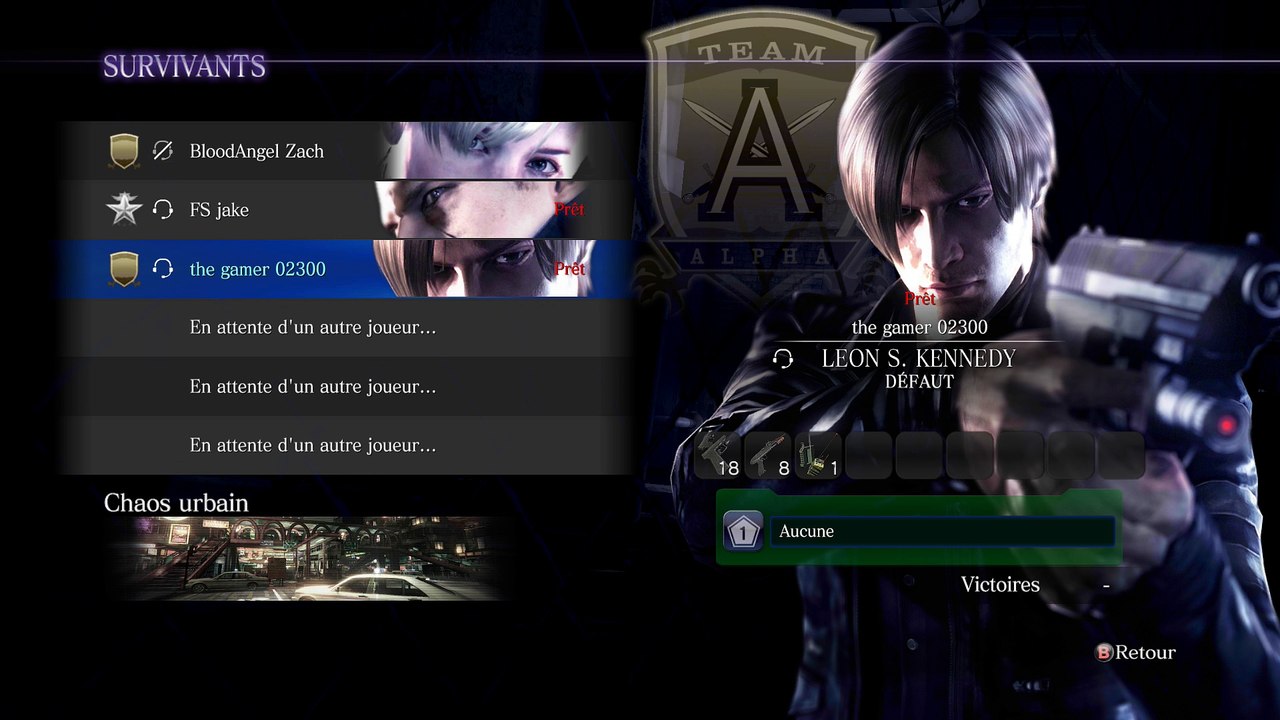1280x720 pixels.
Task: Click the SURVIVANTS heading
Action: (x=185, y=67)
